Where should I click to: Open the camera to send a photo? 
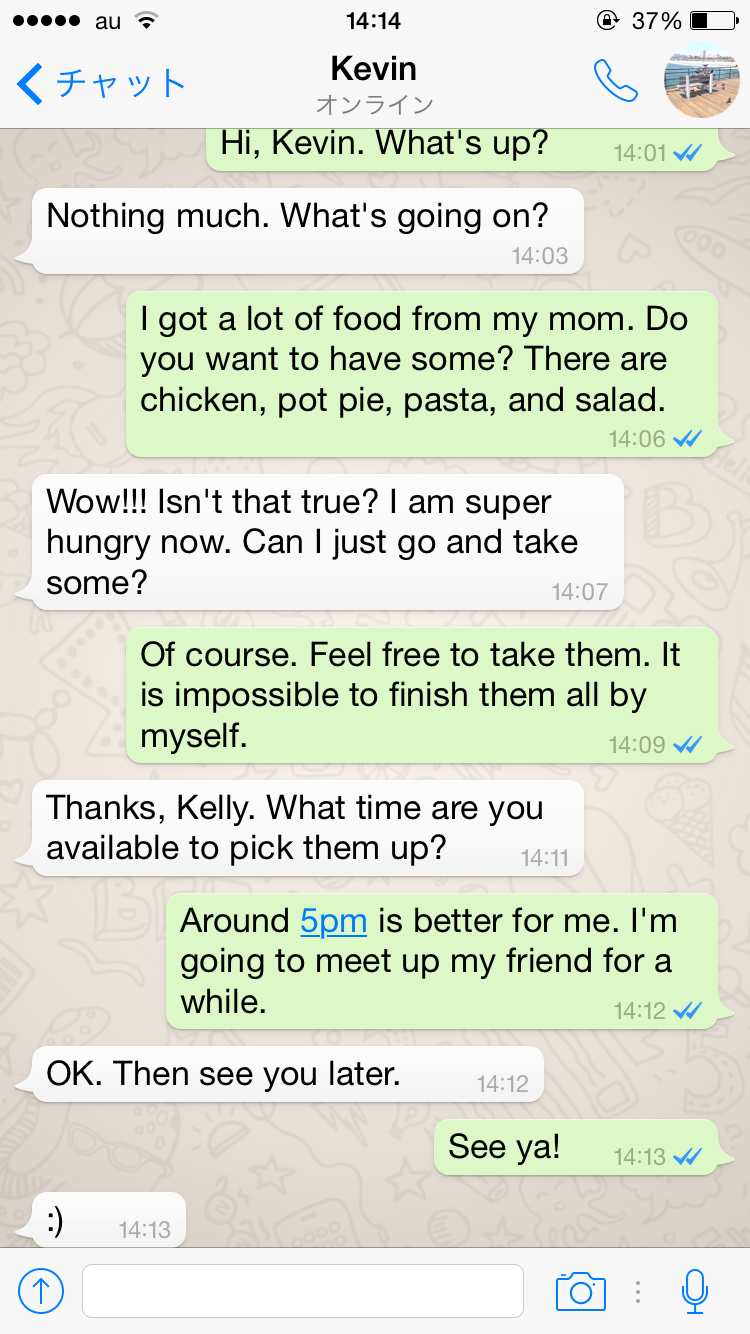tap(580, 1291)
